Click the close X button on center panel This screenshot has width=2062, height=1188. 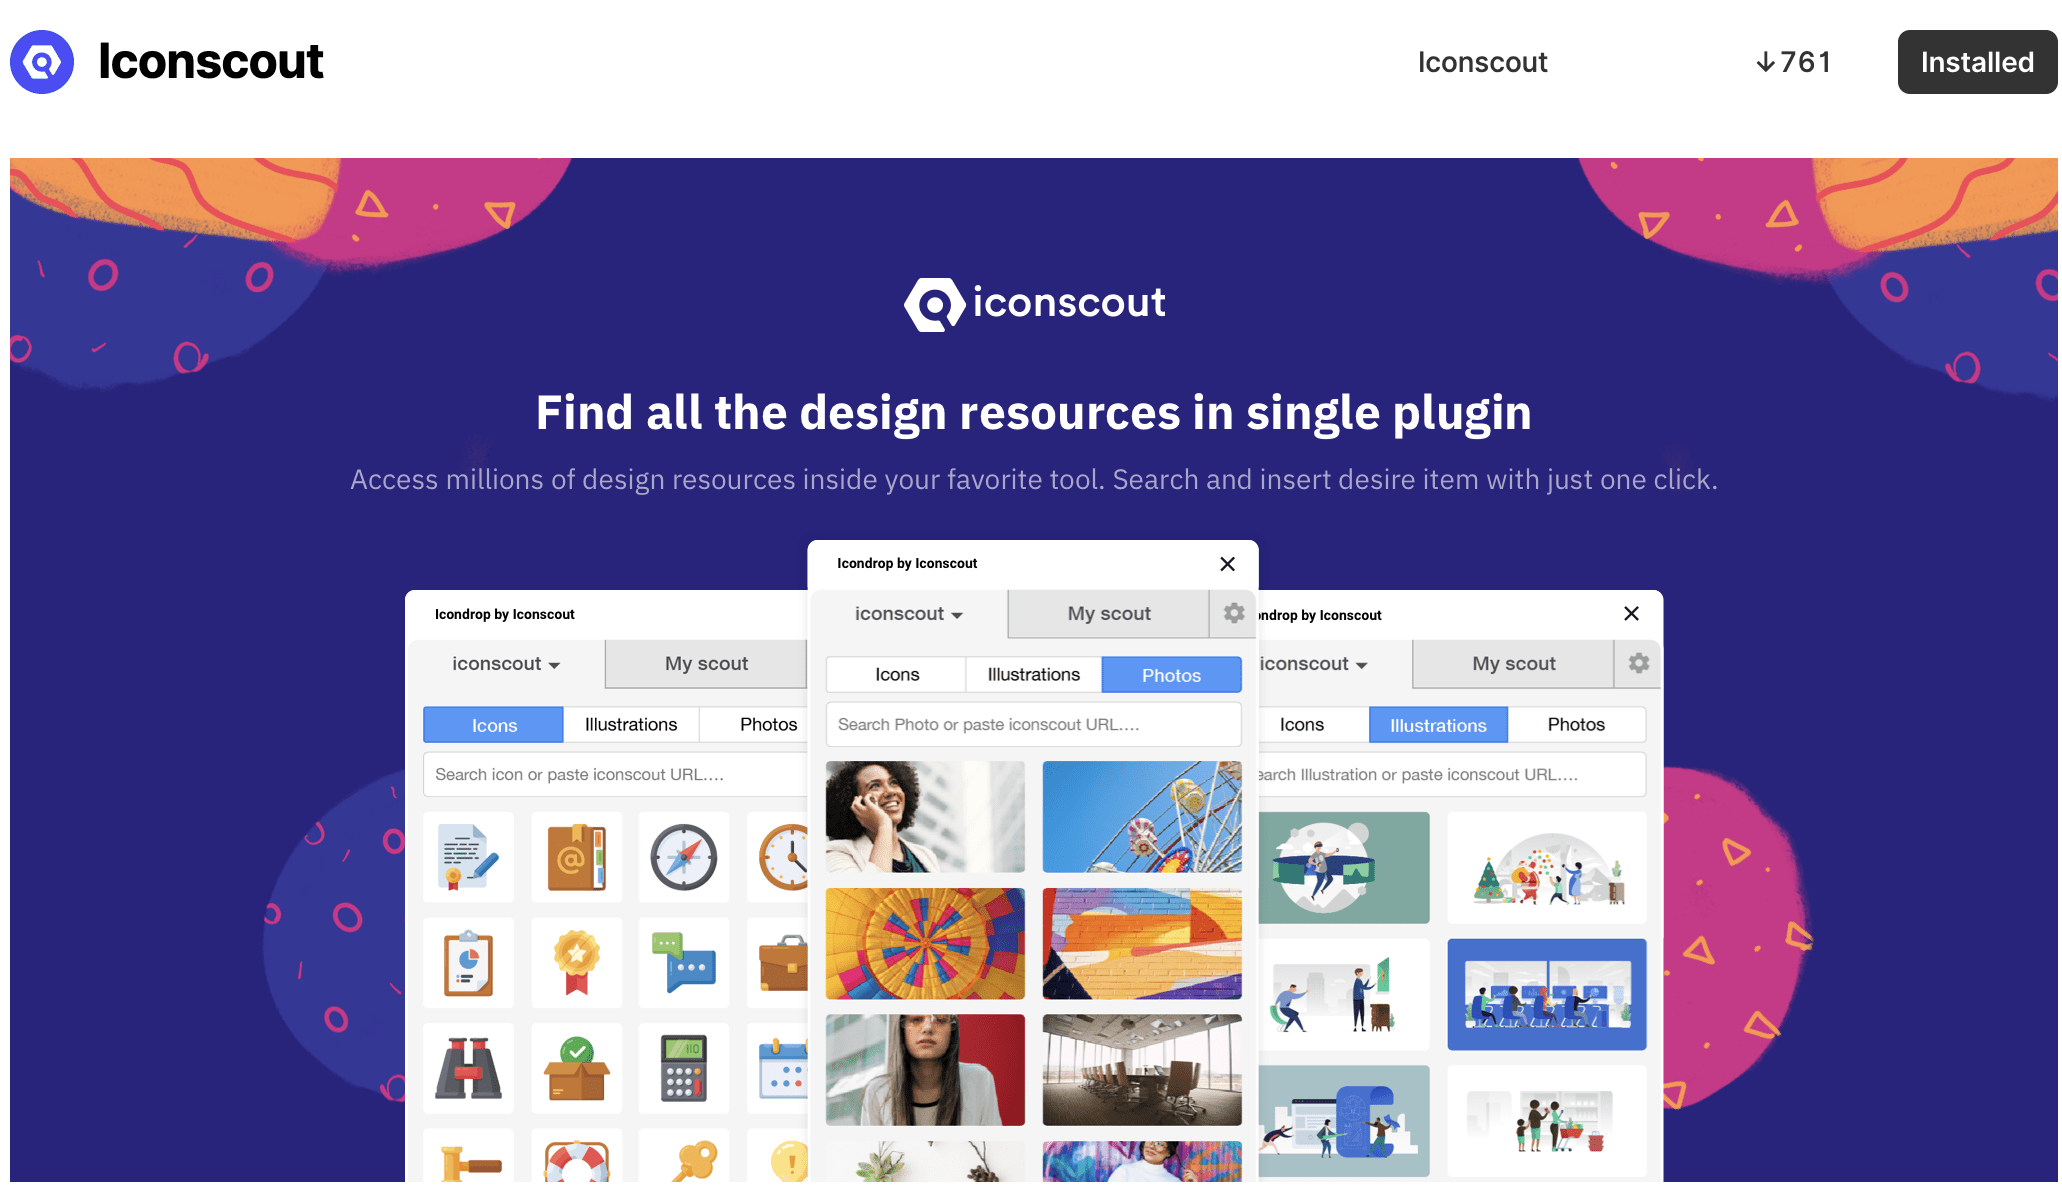click(1228, 564)
